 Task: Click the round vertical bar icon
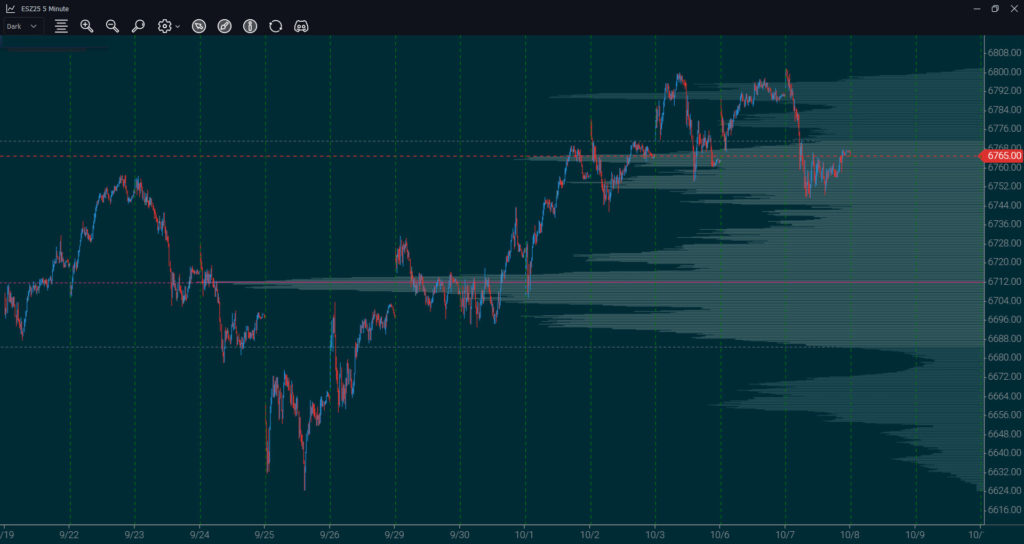(x=250, y=26)
